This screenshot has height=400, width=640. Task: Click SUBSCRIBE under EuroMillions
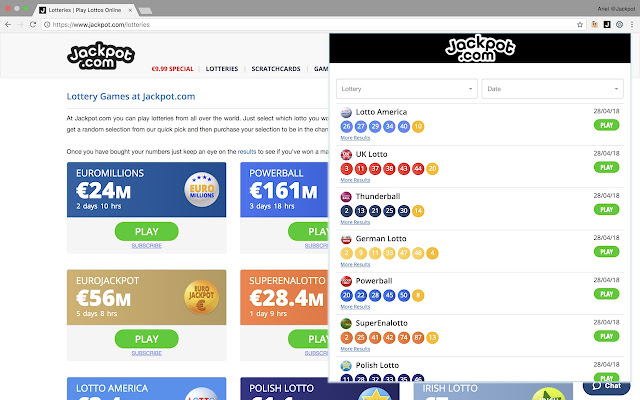pos(147,246)
